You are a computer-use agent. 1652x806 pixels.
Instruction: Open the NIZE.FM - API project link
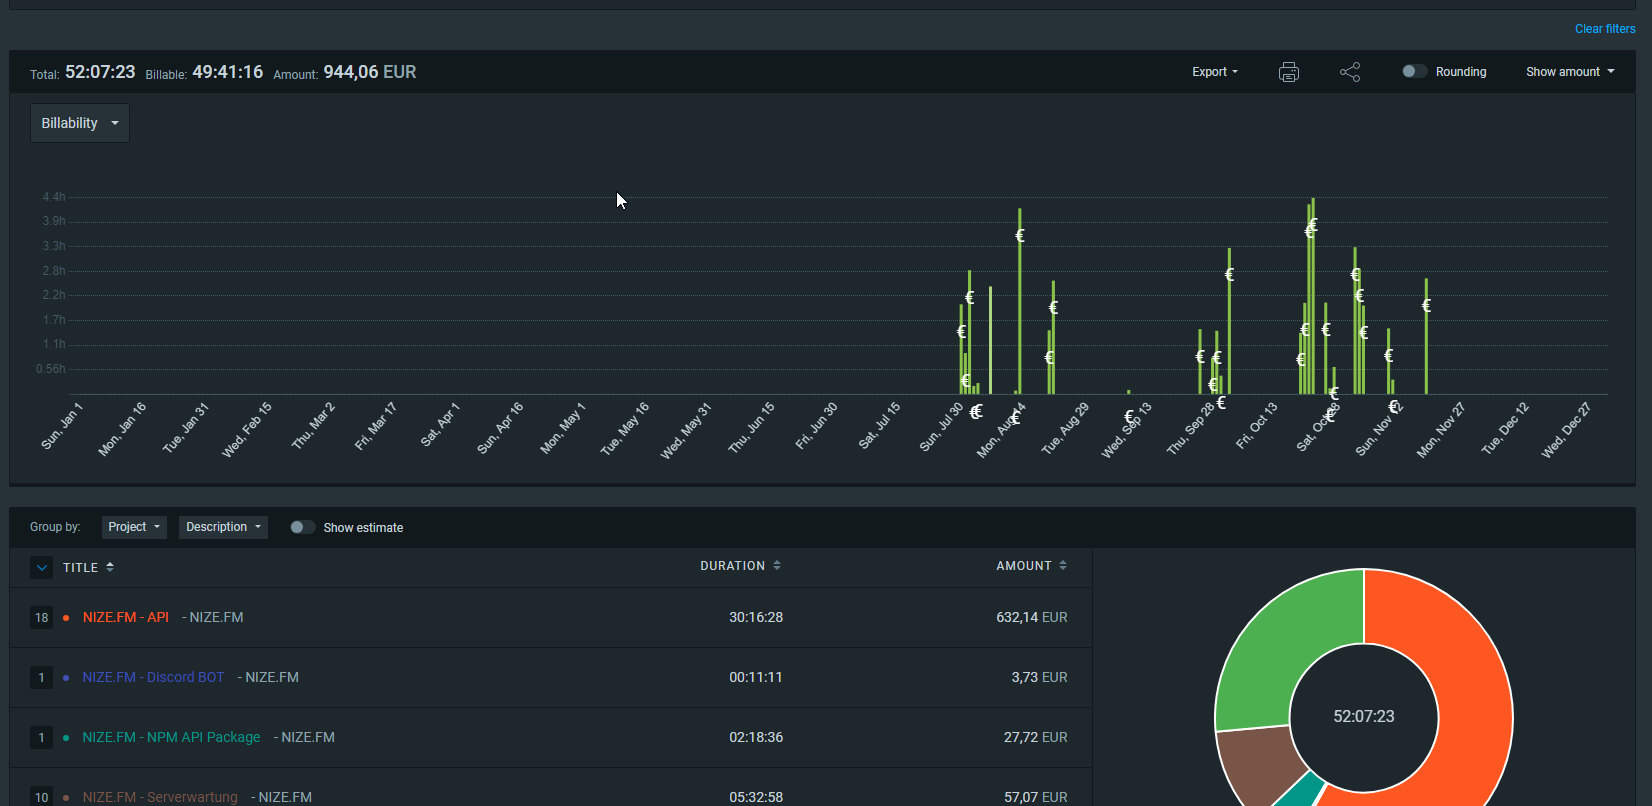[126, 618]
